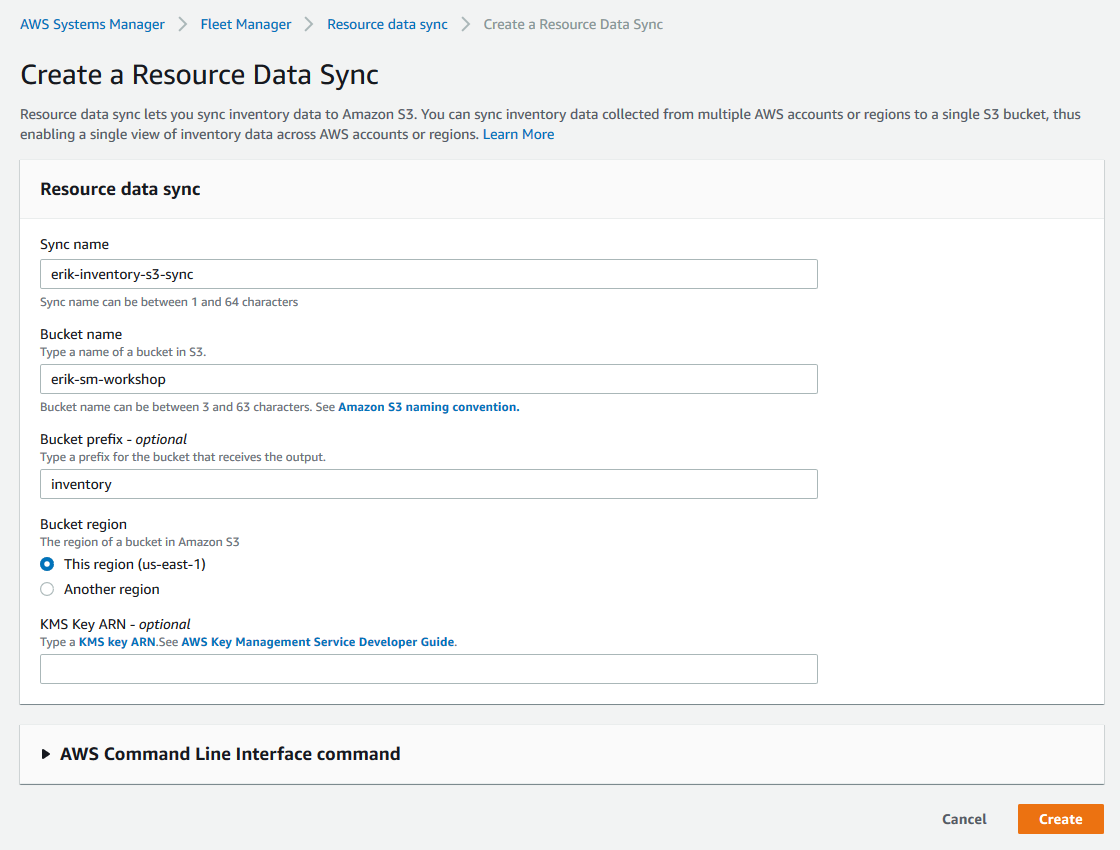Open AWS Key Management Service Developer Guide
This screenshot has width=1120, height=850.
point(318,642)
